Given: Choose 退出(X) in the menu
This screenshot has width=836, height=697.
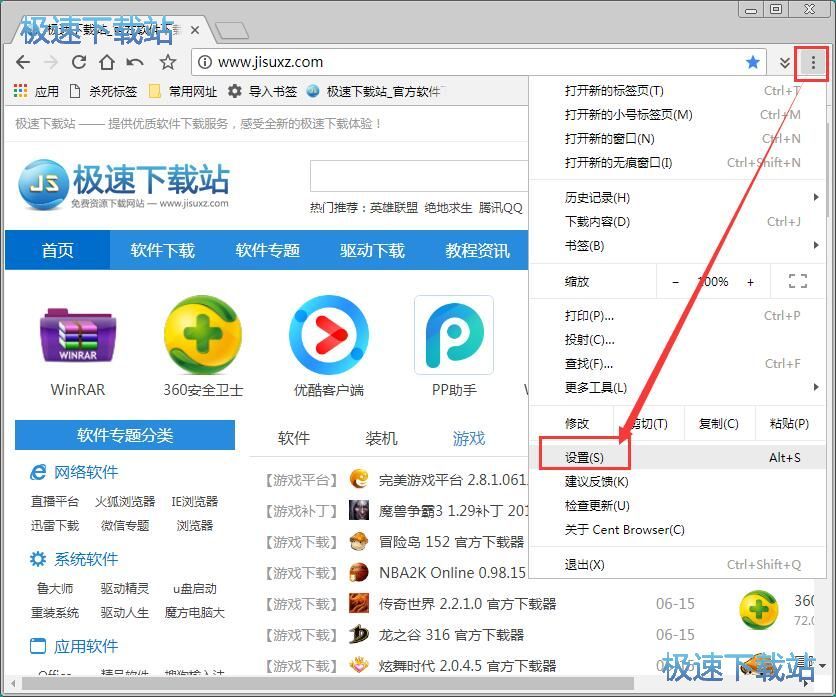Looking at the screenshot, I should tap(677, 565).
